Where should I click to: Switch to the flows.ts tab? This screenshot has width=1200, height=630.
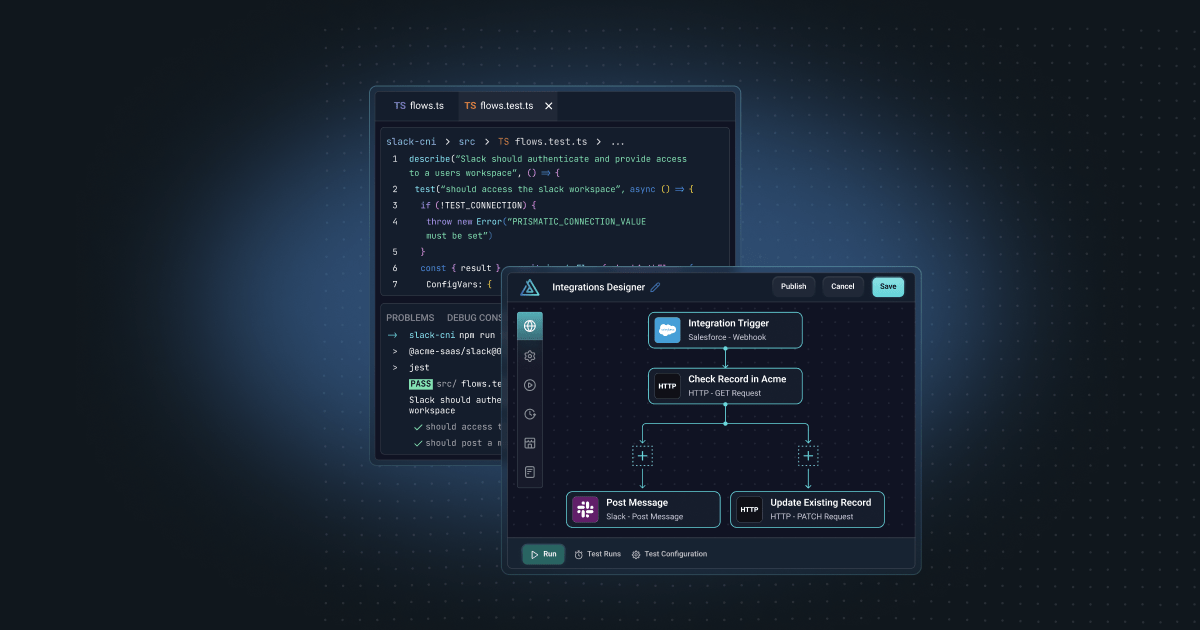419,106
